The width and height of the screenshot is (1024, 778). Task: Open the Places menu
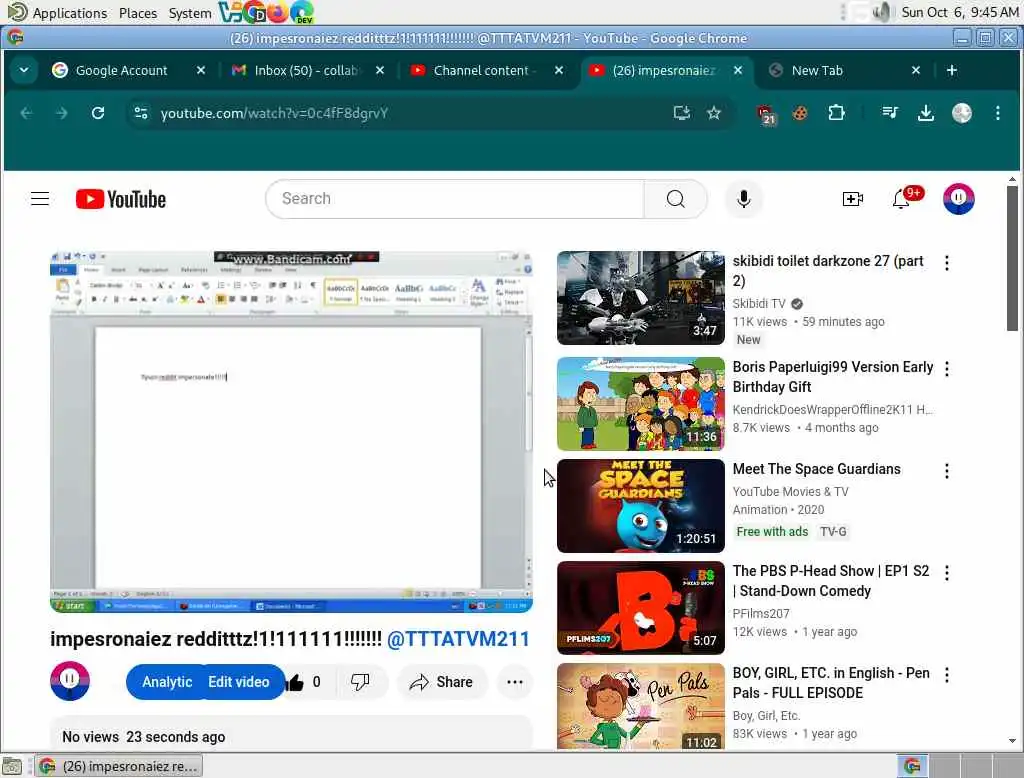138,13
